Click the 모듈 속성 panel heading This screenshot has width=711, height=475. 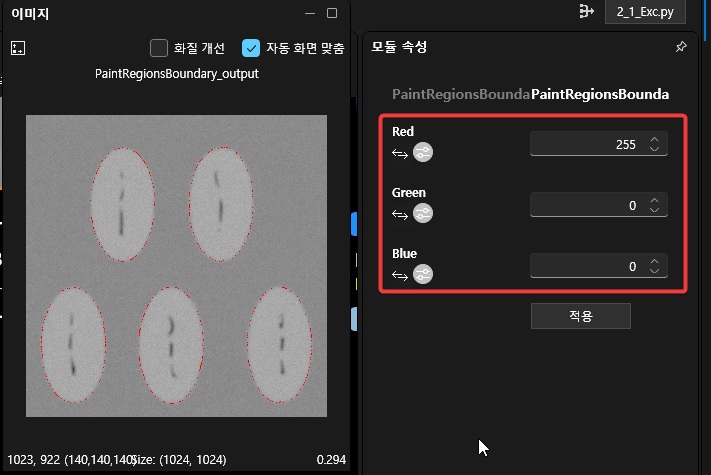tap(399, 47)
